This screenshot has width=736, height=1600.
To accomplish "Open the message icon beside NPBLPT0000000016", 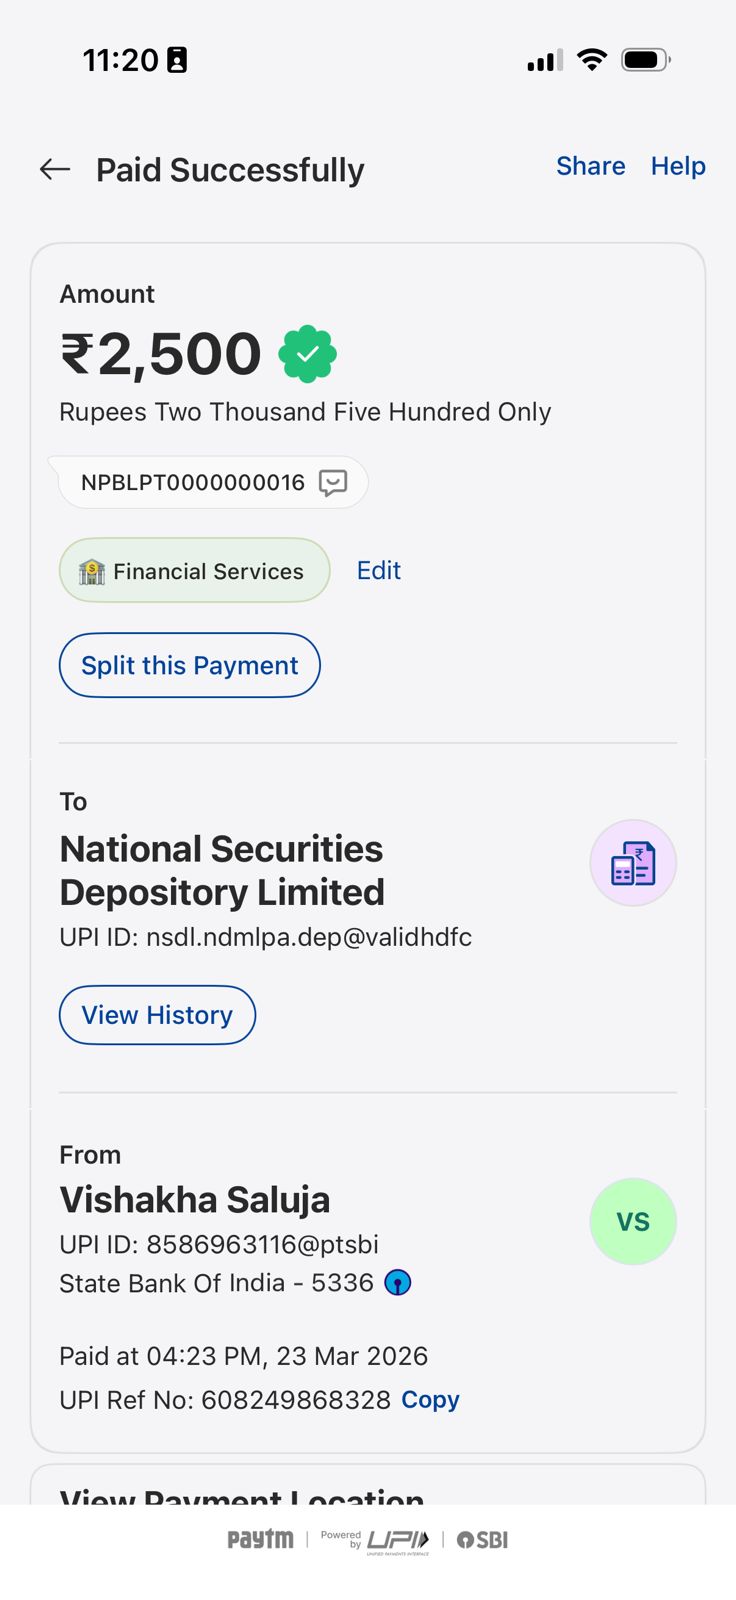I will tap(333, 483).
